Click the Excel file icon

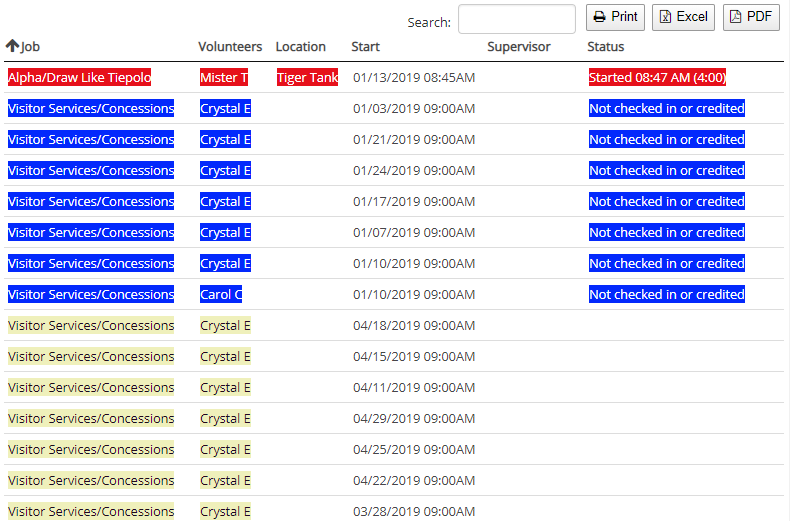click(x=666, y=17)
